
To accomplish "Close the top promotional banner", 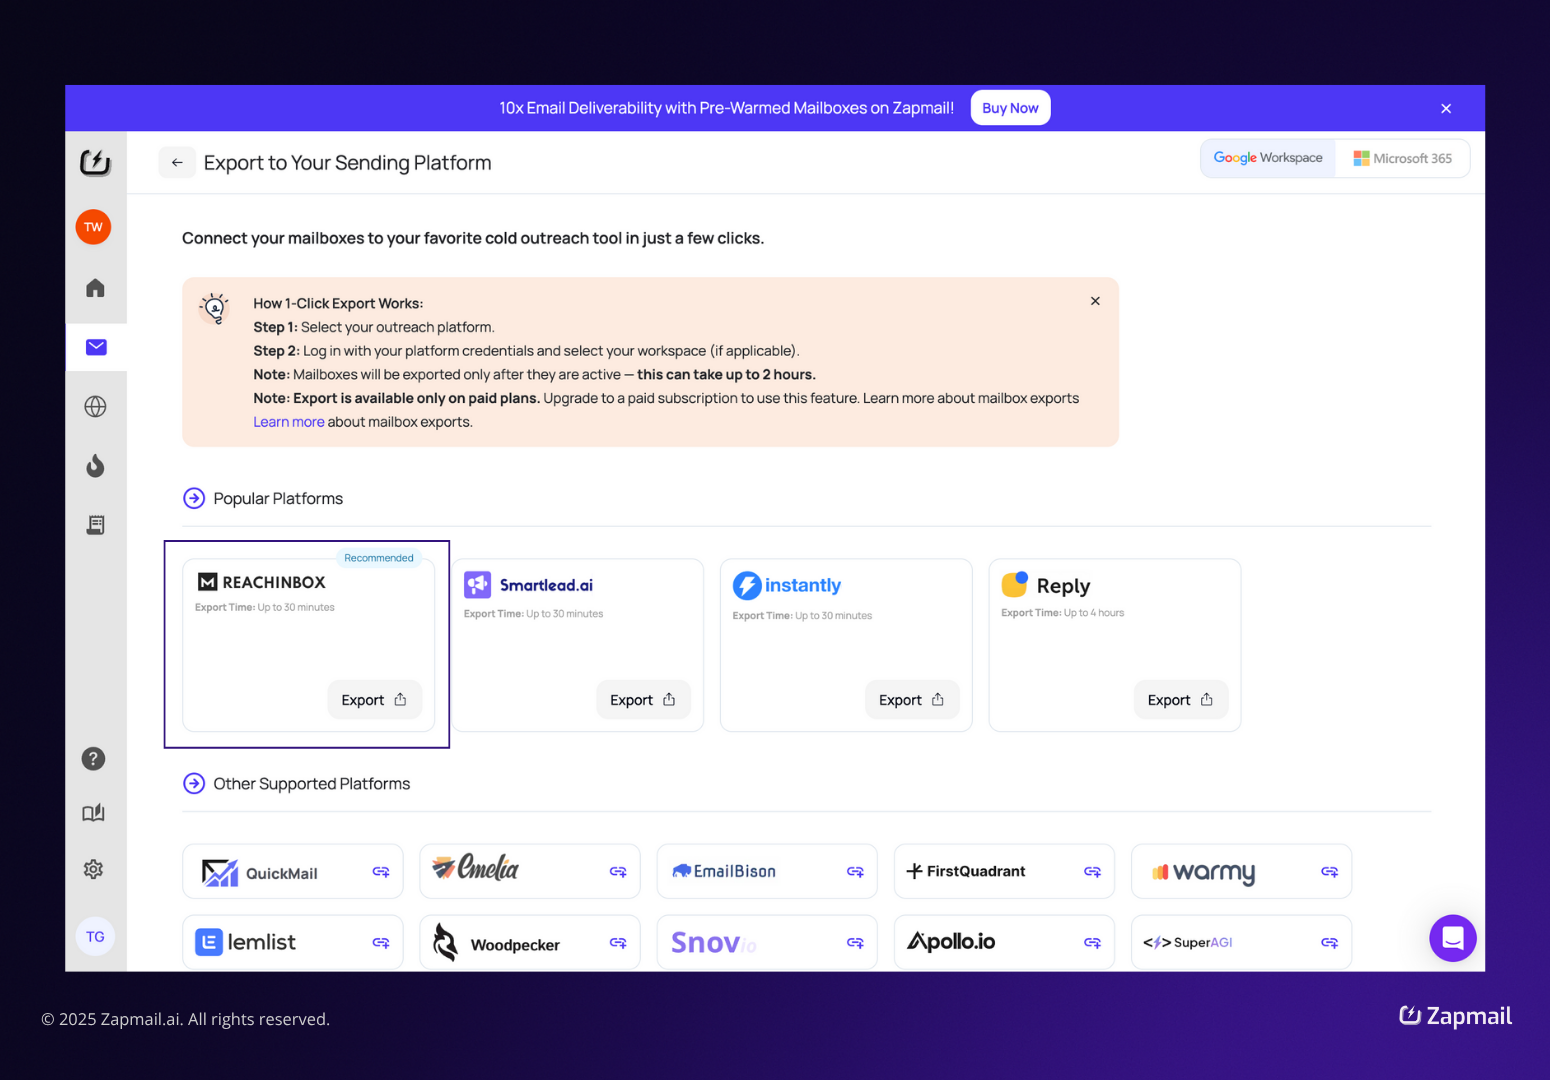I will point(1446,108).
